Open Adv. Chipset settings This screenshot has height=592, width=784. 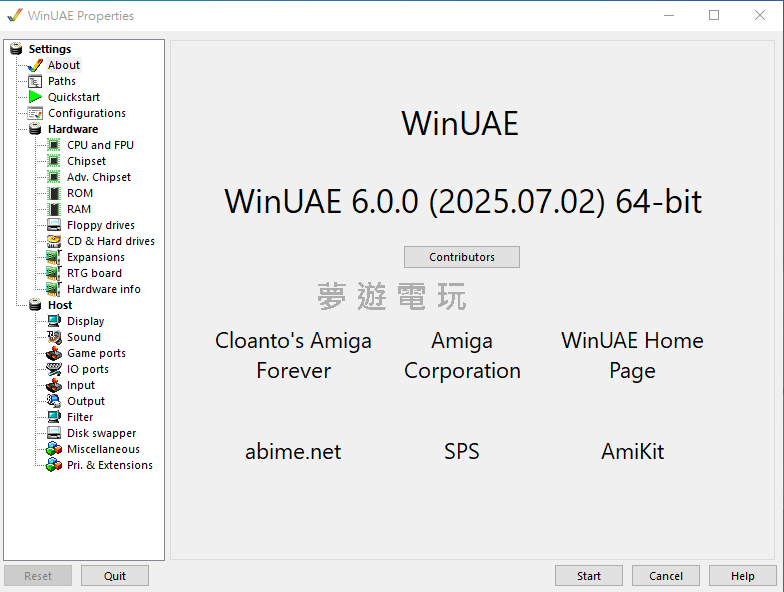(x=99, y=178)
